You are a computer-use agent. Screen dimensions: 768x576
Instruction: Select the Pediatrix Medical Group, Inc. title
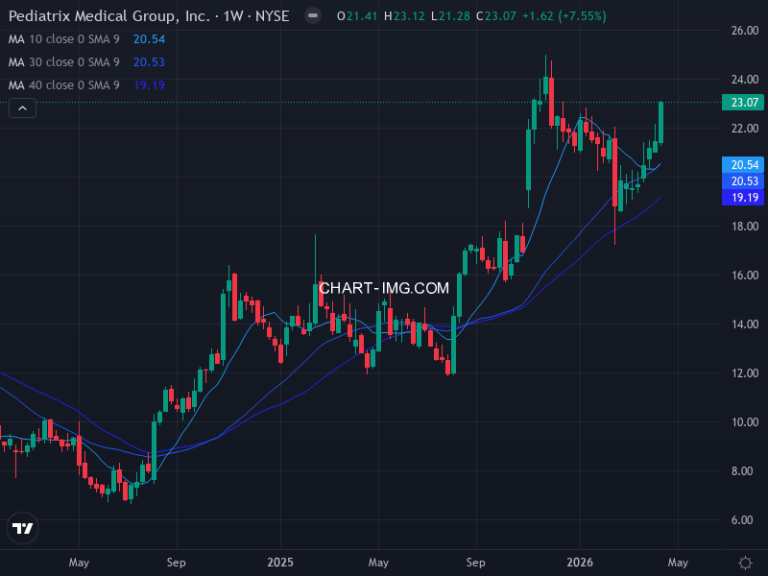pos(109,16)
